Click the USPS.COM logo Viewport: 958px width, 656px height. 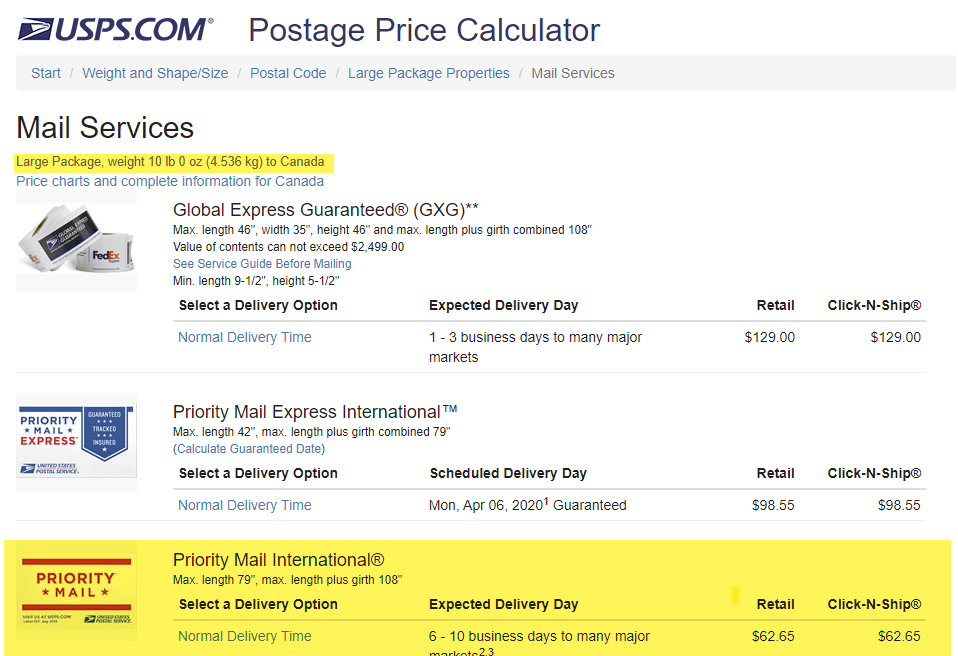[116, 29]
